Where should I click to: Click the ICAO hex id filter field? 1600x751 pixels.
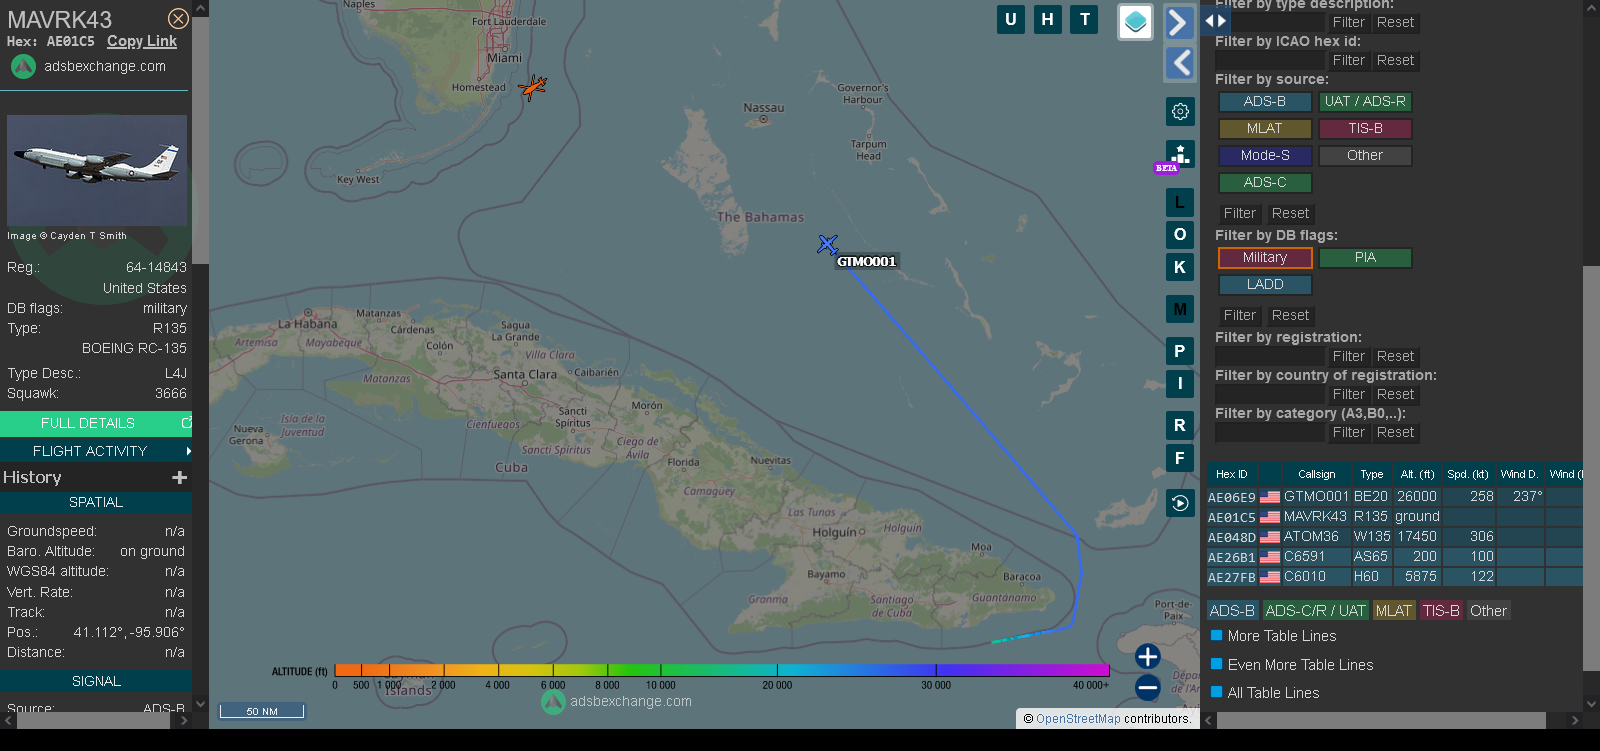[x=1269, y=60]
